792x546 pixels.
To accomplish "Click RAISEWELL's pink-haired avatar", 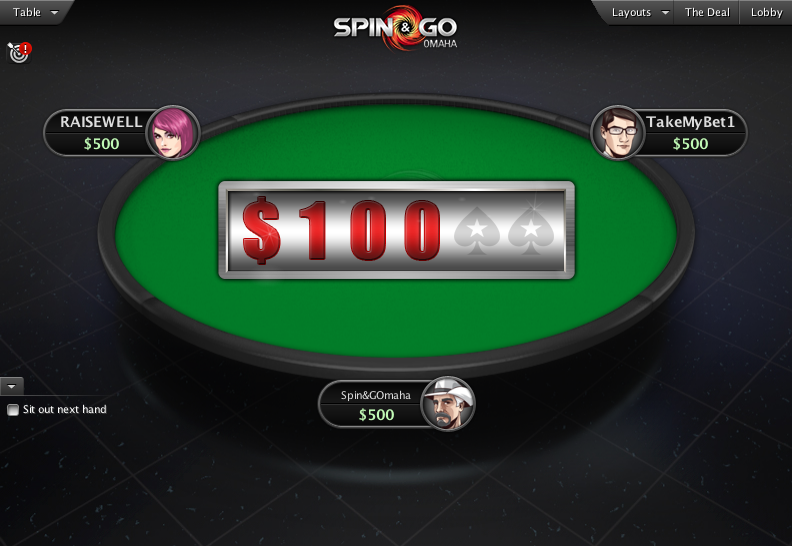I will [173, 133].
